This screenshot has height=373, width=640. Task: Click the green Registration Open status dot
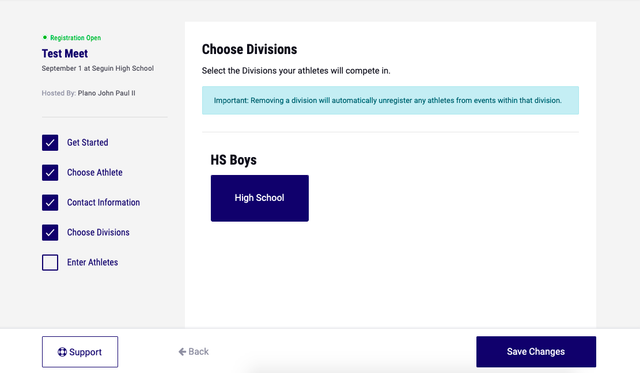point(45,38)
